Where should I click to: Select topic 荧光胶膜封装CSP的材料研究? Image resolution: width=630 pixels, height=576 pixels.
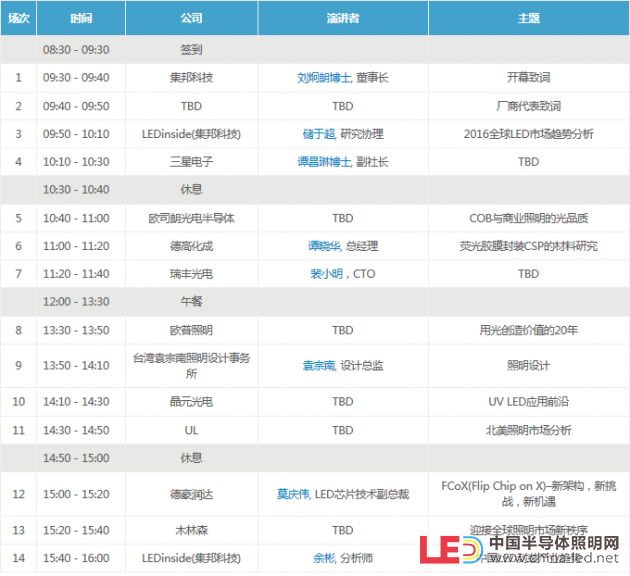(x=529, y=246)
